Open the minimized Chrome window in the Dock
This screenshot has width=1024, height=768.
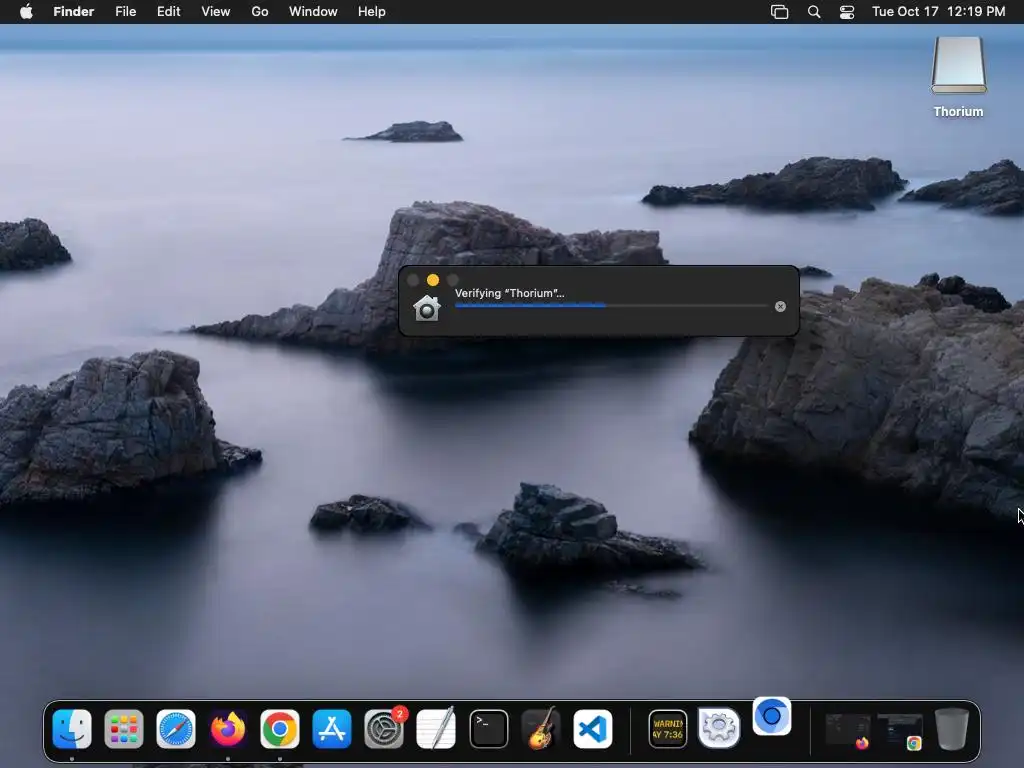[x=900, y=731]
